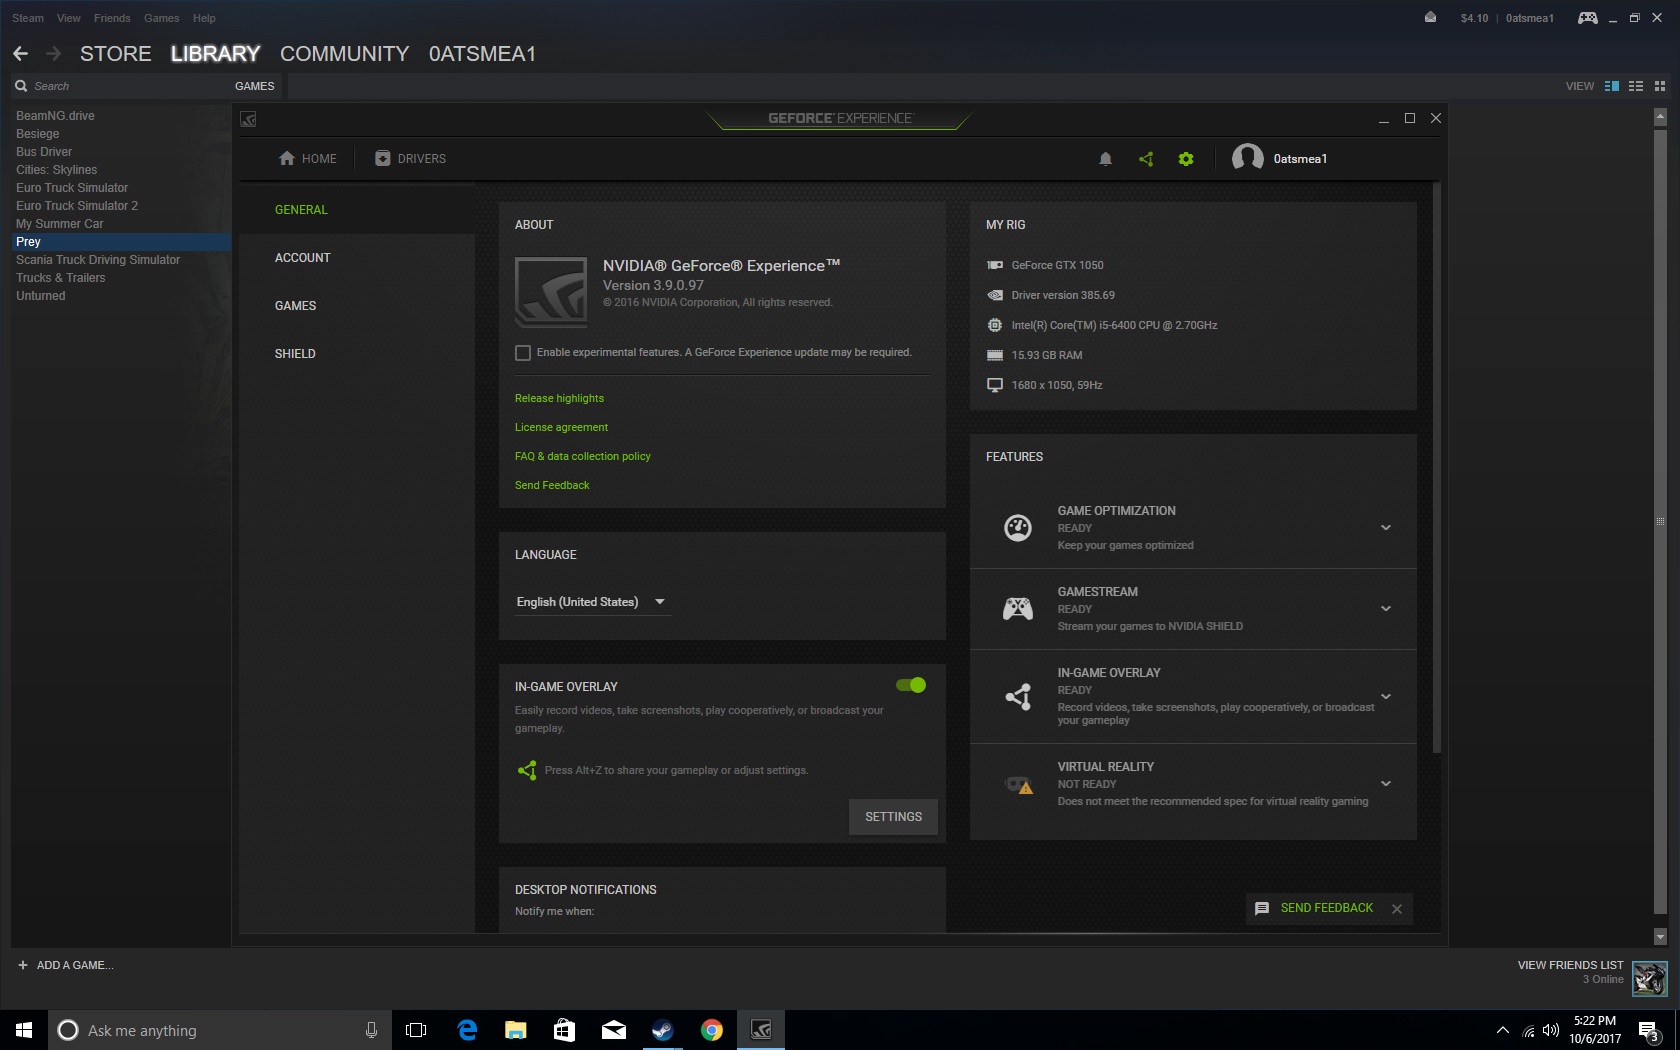Click Steam Big Picture controller icon
1680x1050 pixels.
pyautogui.click(x=1587, y=18)
